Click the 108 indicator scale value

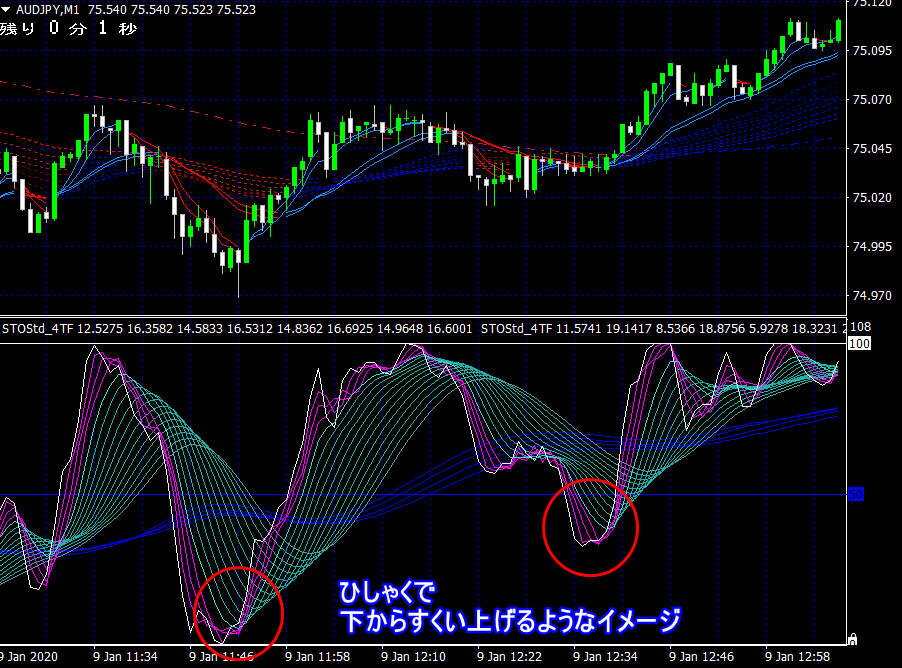(x=861, y=327)
